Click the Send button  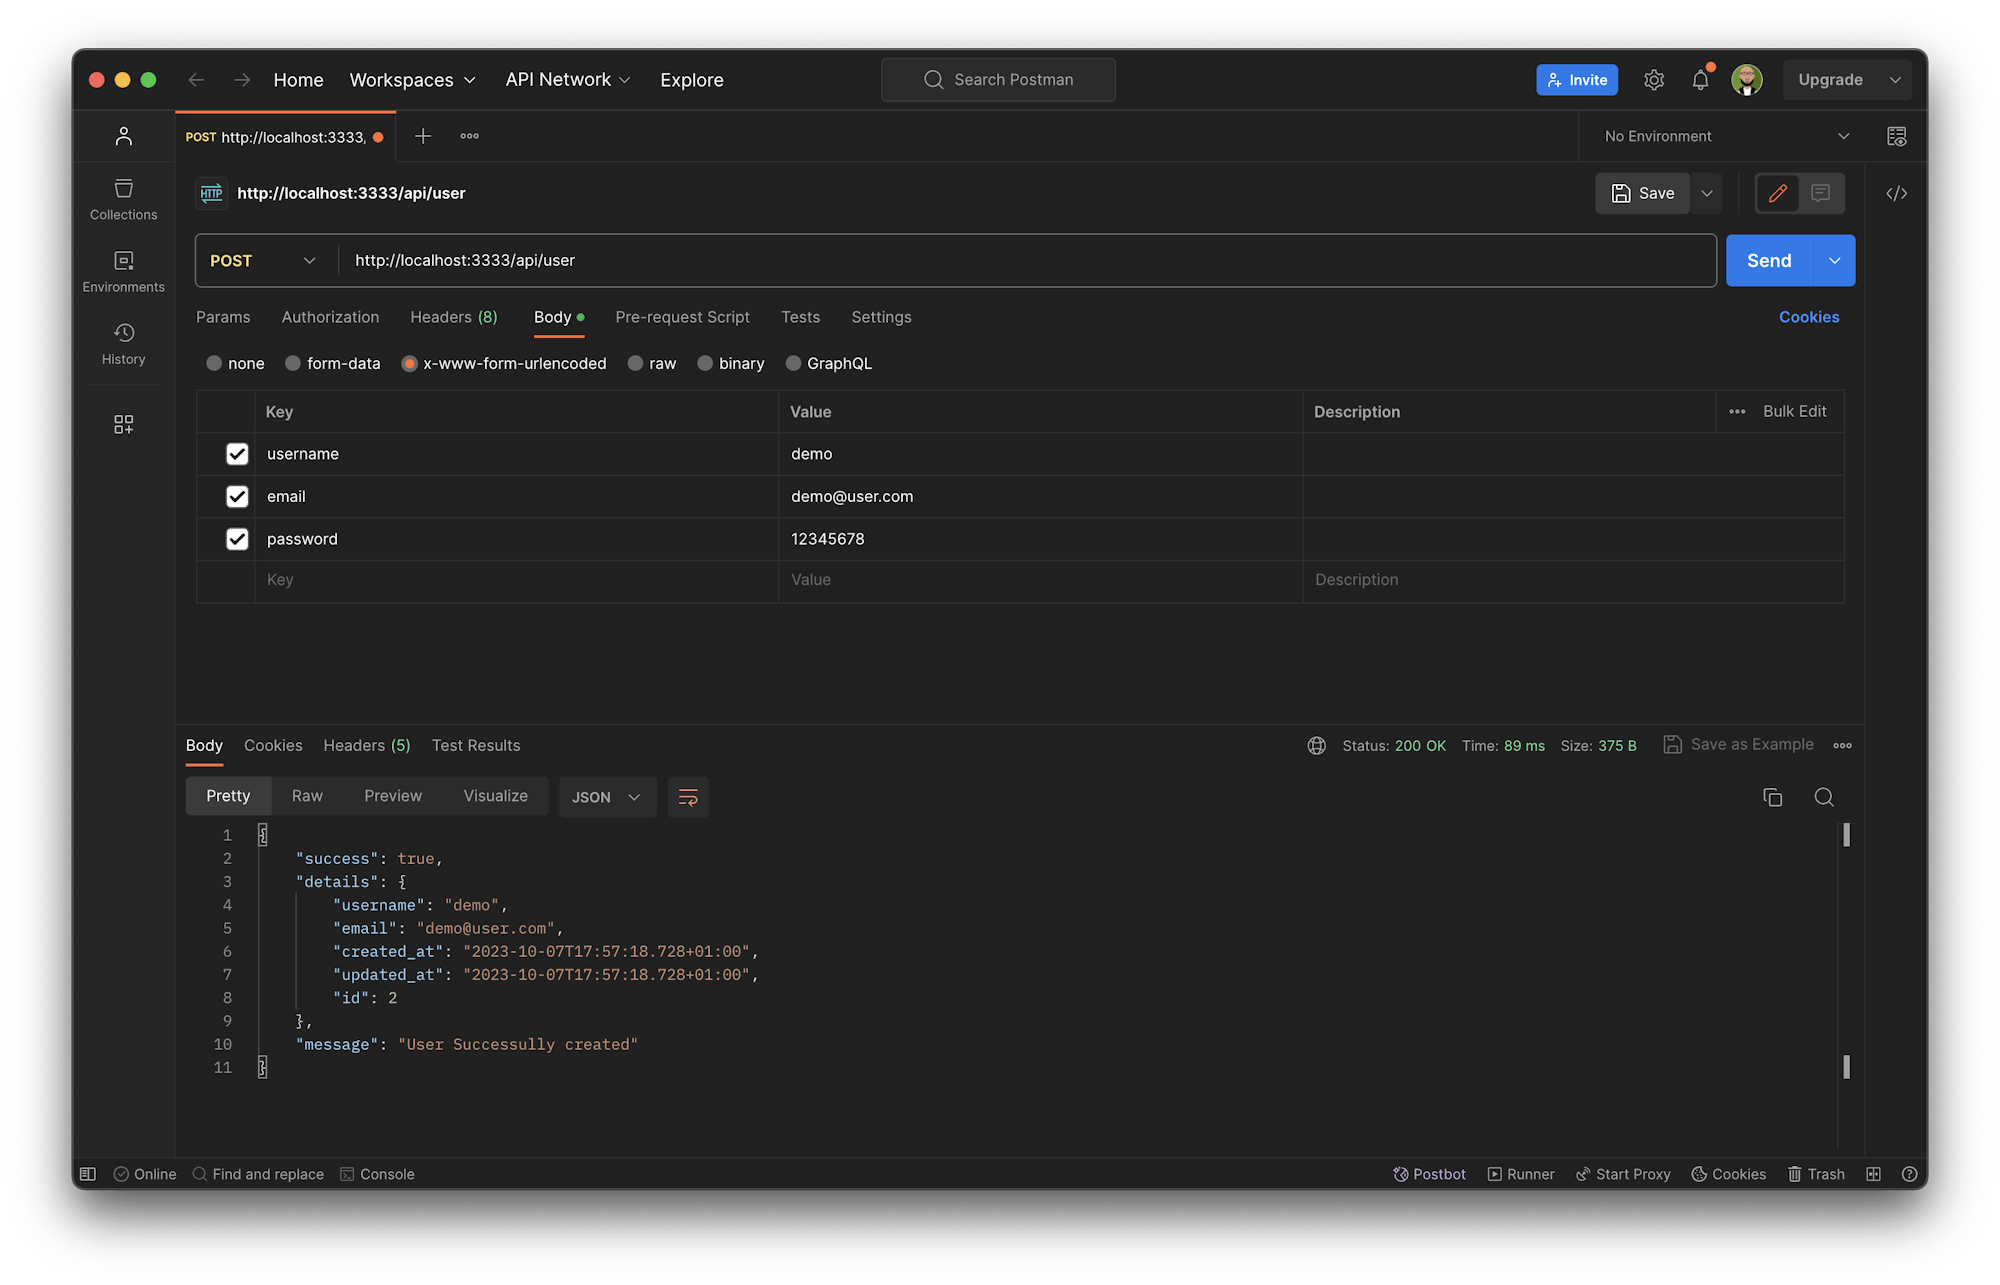pos(1768,260)
